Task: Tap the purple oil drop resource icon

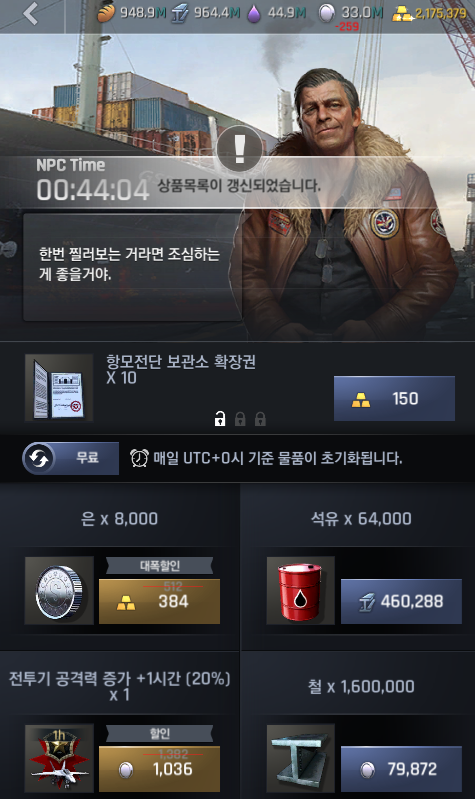Action: (x=253, y=14)
